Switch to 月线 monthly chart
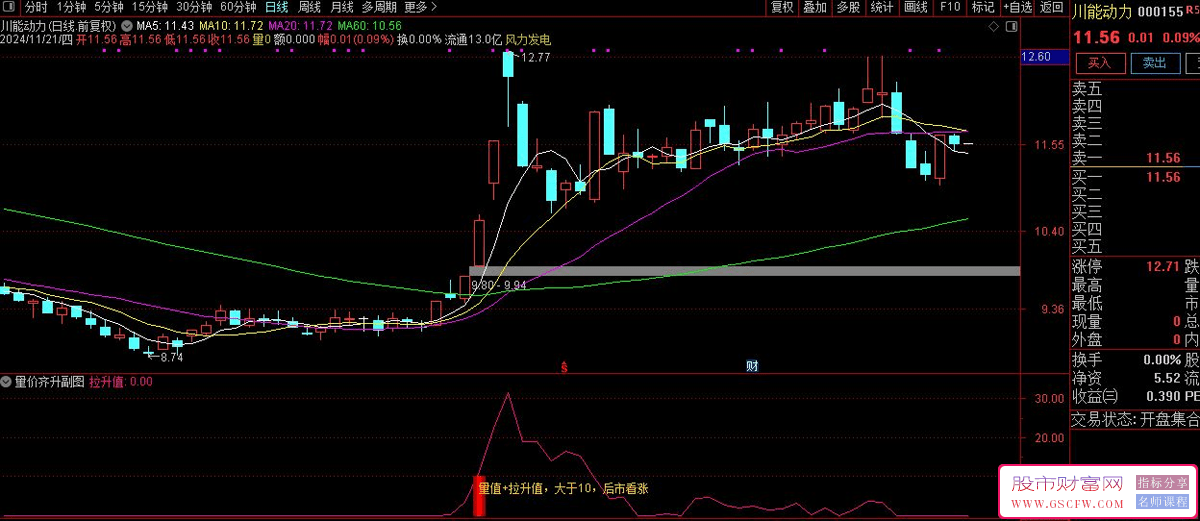Viewport: 1200px width, 521px height. coord(342,7)
